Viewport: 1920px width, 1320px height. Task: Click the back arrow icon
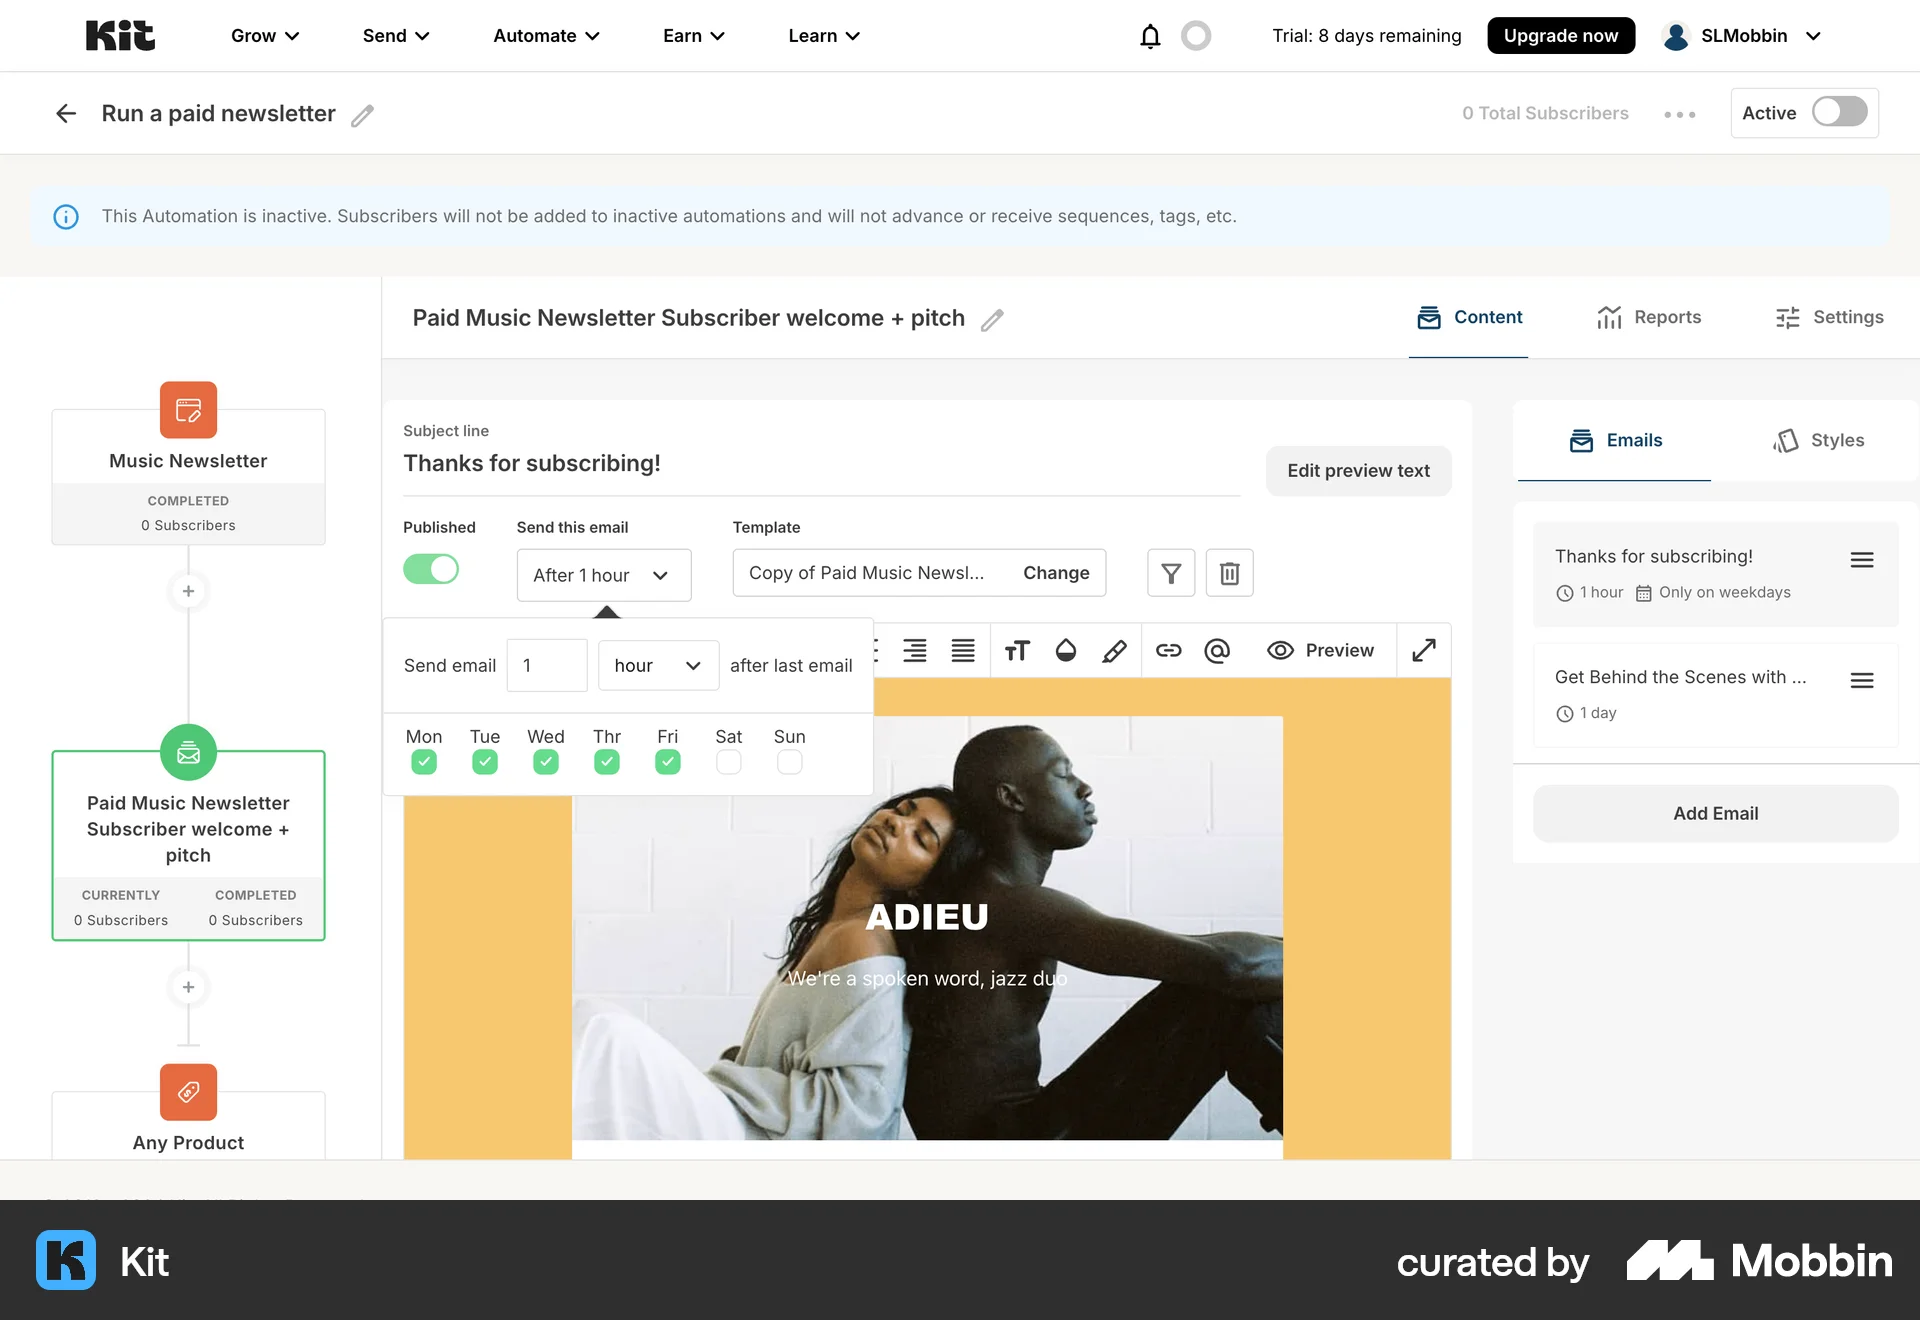click(66, 114)
